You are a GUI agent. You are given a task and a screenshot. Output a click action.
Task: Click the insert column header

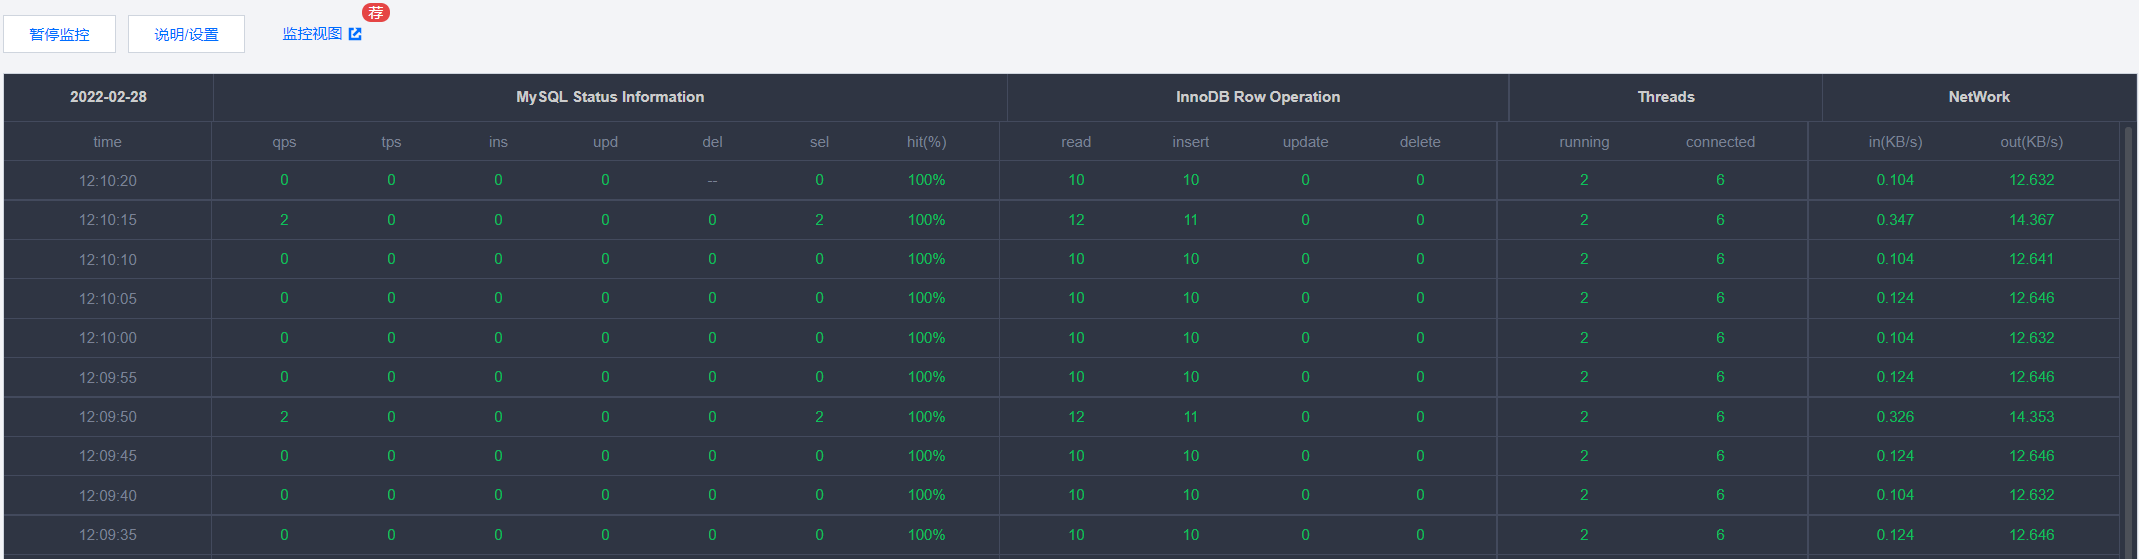1190,142
